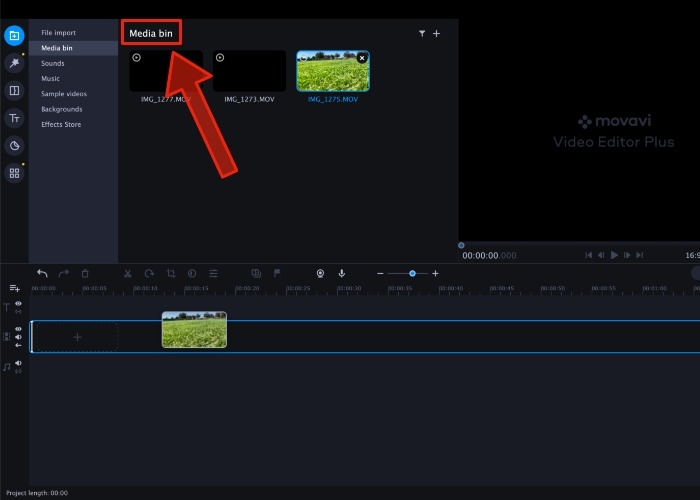
Task: Open the Import panel in the left sidebar
Action: (14, 36)
